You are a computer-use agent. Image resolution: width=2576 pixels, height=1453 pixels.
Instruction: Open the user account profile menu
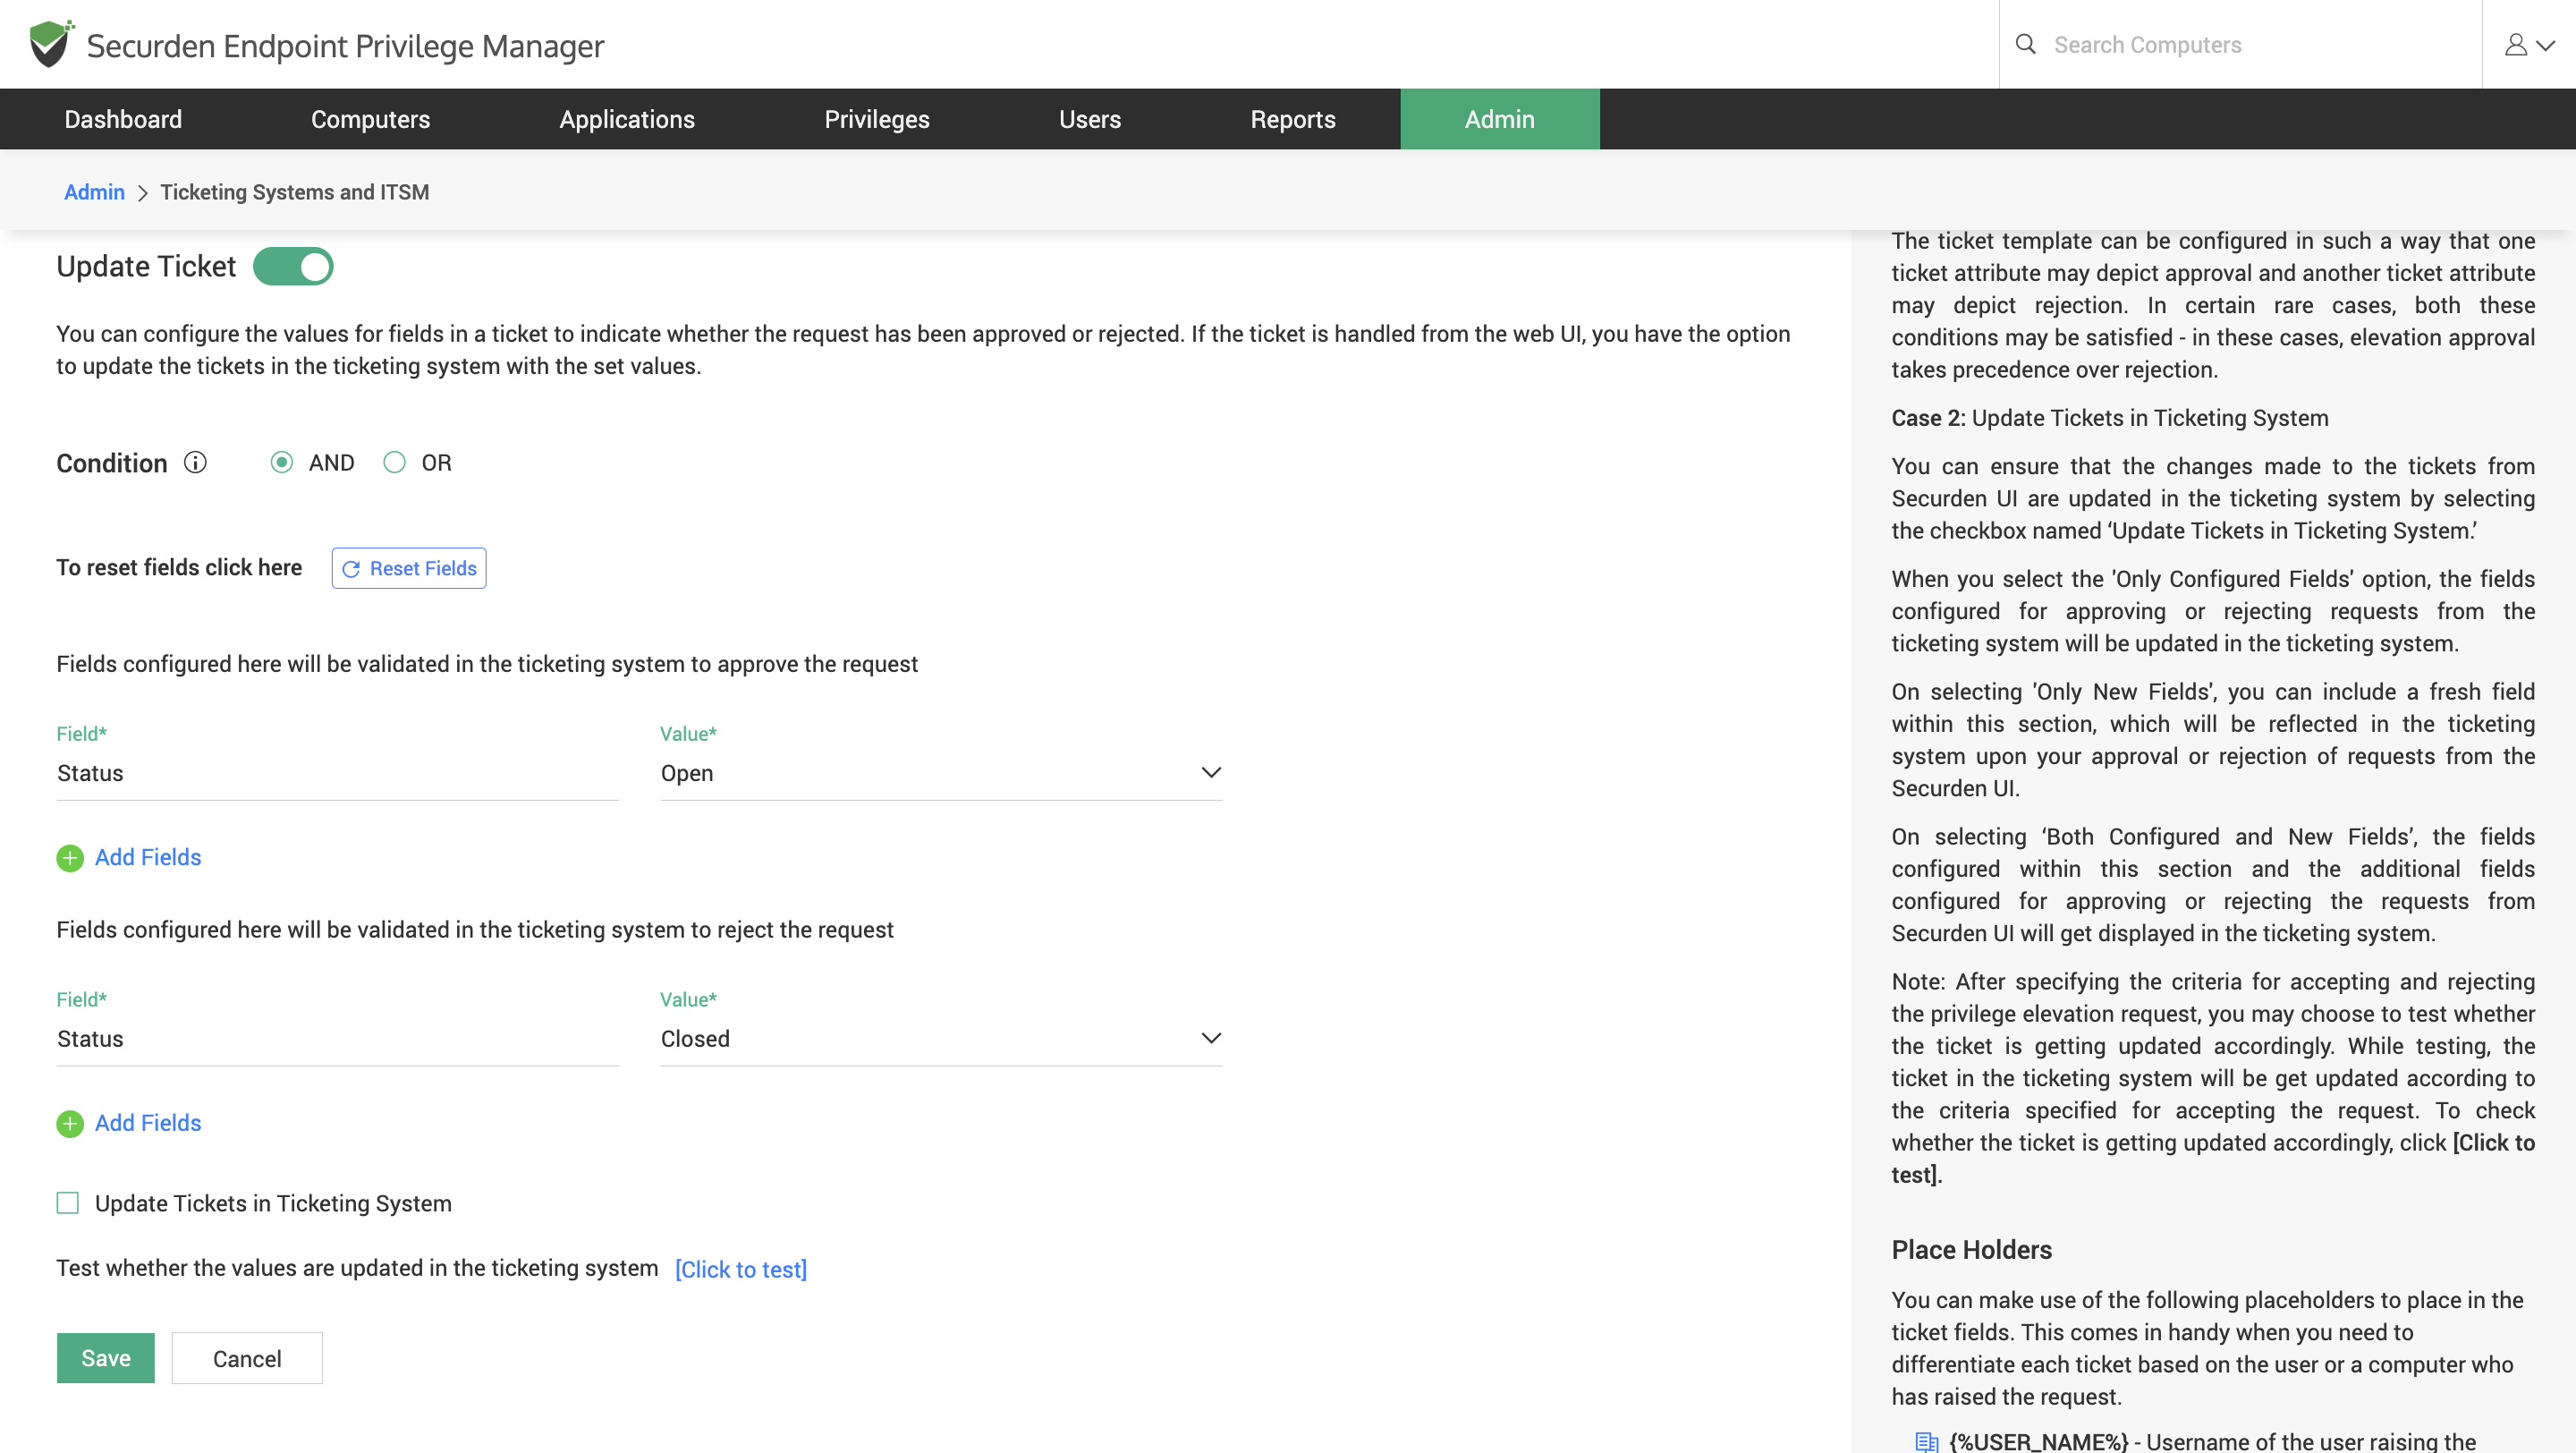point(2529,45)
